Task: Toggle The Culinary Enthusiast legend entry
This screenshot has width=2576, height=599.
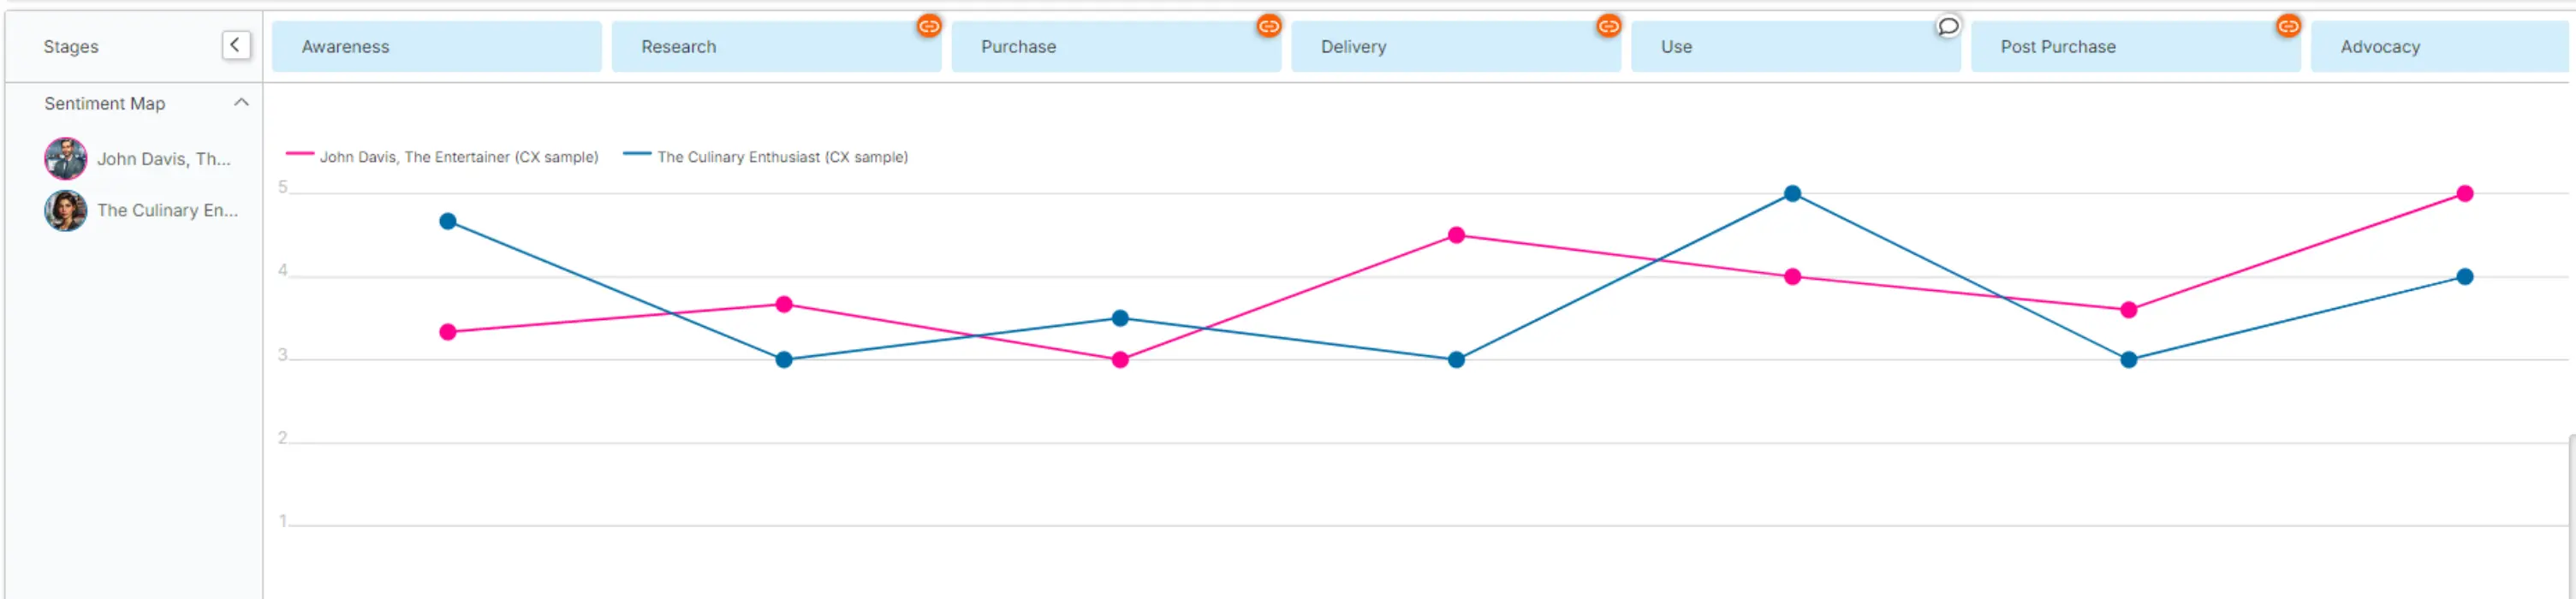Action: pyautogui.click(x=783, y=157)
